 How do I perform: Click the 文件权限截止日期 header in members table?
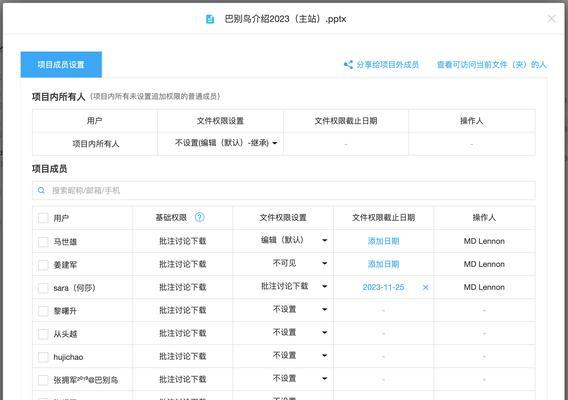pos(383,217)
